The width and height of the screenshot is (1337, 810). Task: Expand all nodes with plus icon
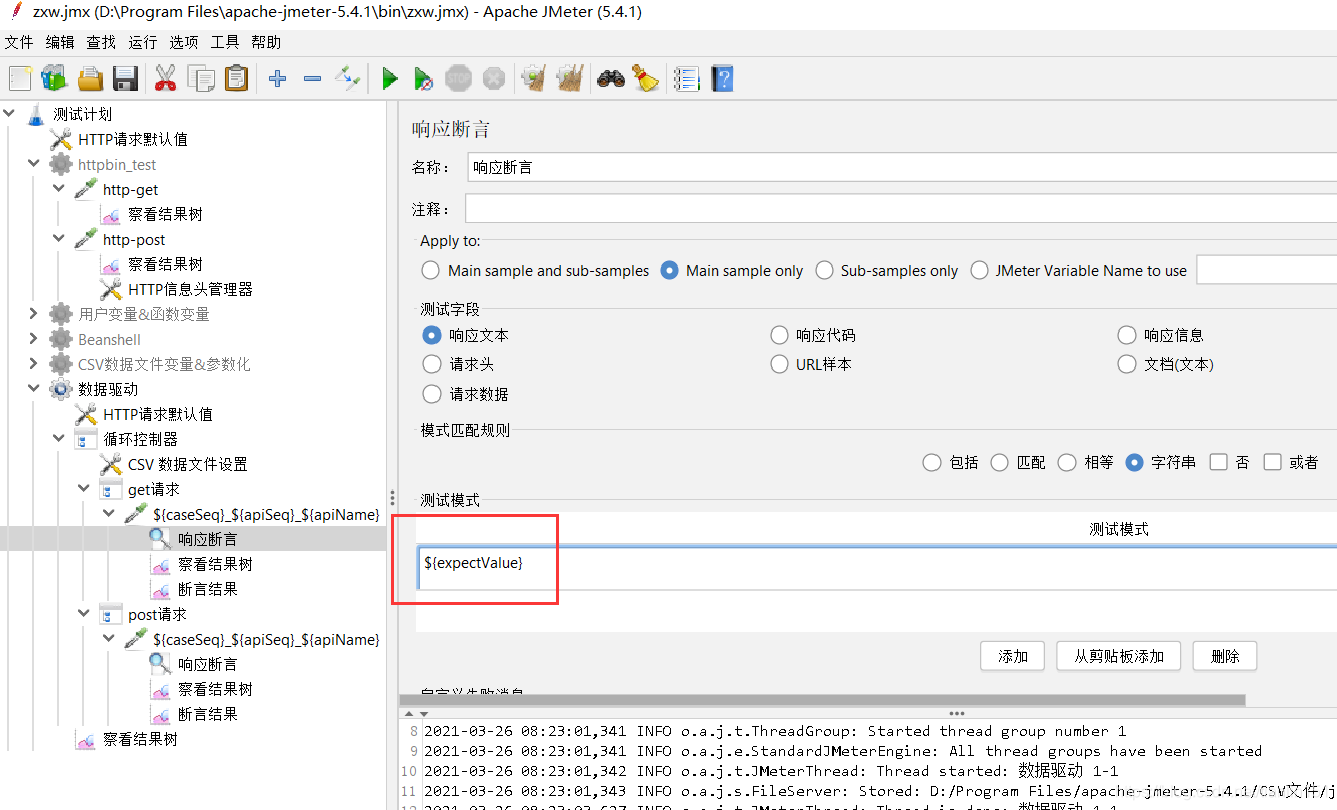pos(278,78)
